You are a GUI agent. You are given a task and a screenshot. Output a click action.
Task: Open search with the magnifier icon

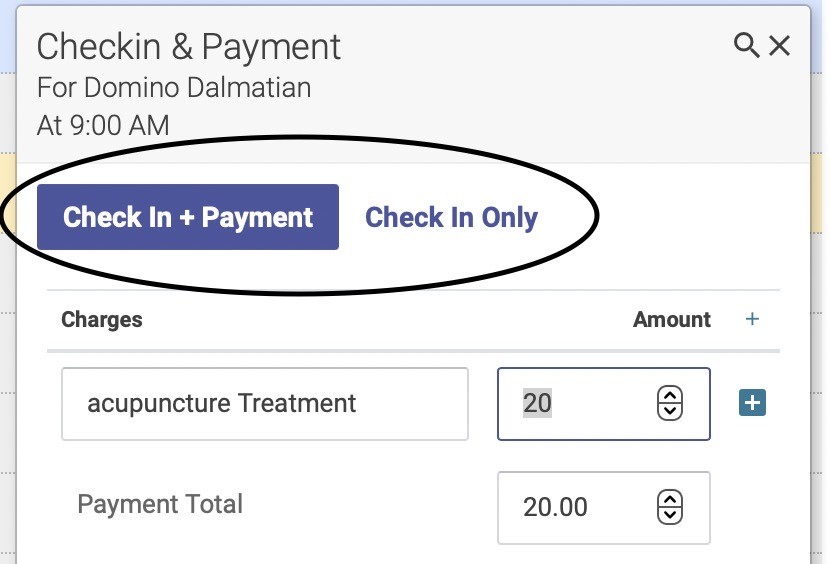tap(746, 45)
